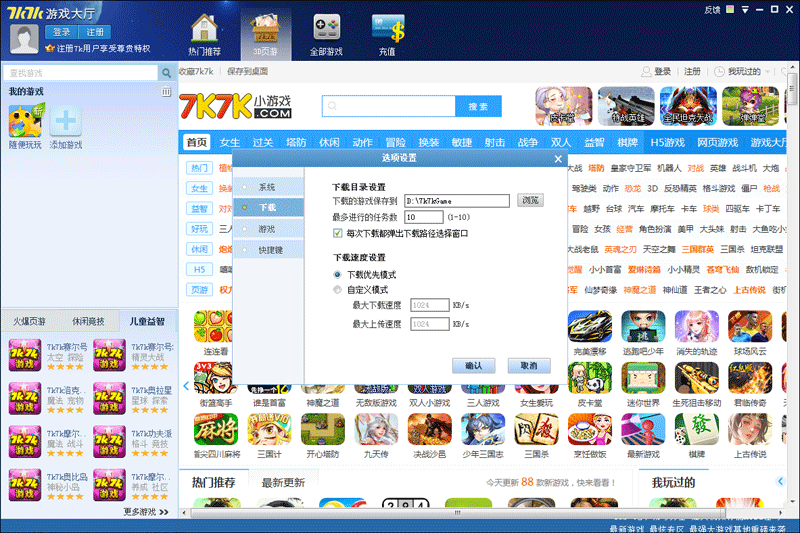The image size is (800, 533).
Task: Launch the 随便玩玩 game icon
Action: pyautogui.click(x=25, y=120)
